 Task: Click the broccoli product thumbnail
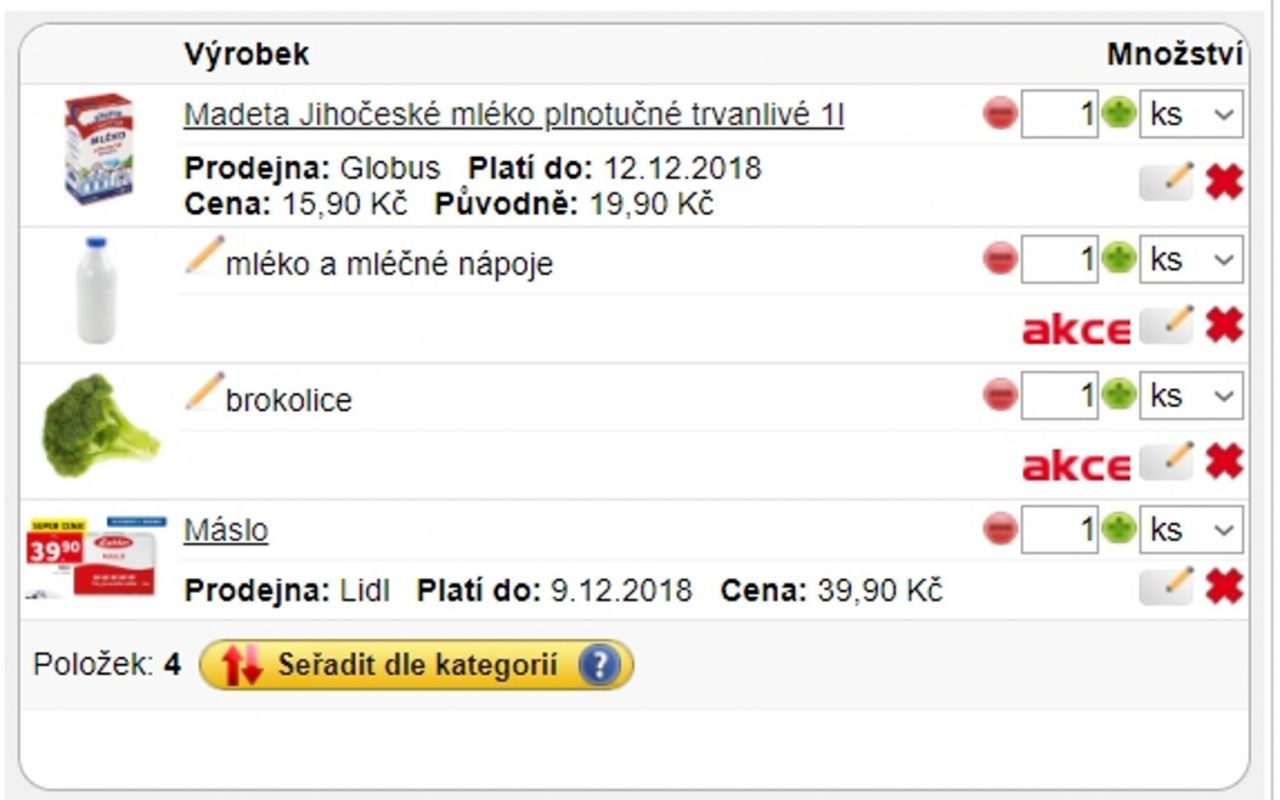(x=98, y=425)
